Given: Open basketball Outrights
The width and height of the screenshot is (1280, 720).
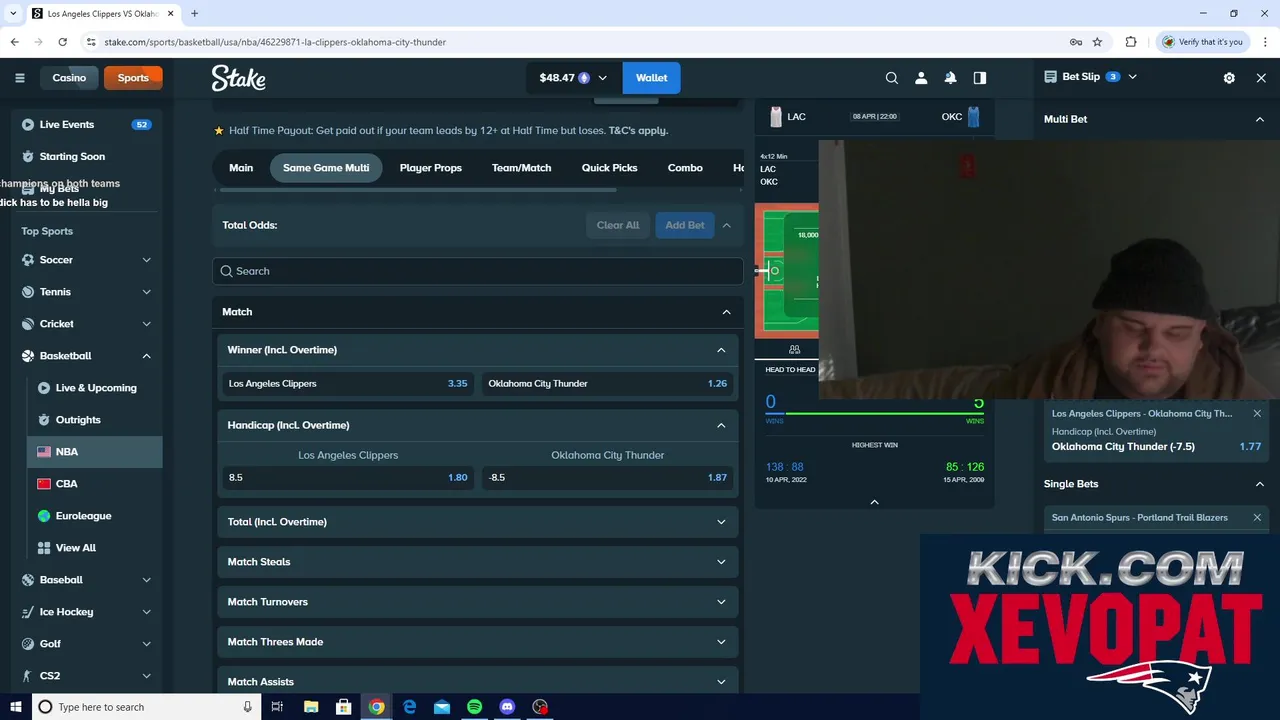Looking at the screenshot, I should coord(95,420).
